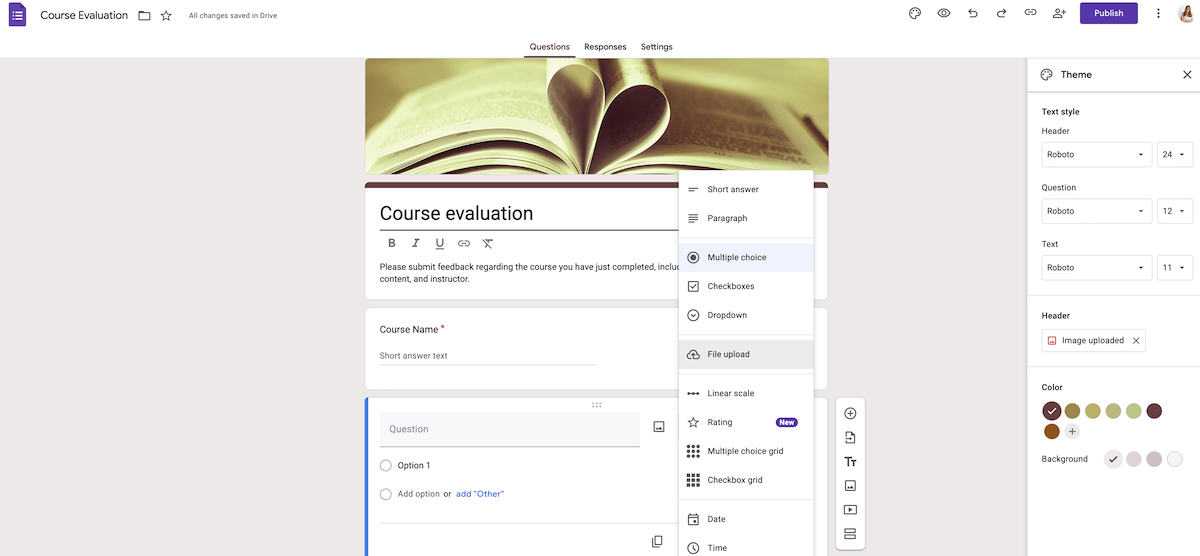
Task: Add question from the side toolbar
Action: (x=850, y=413)
